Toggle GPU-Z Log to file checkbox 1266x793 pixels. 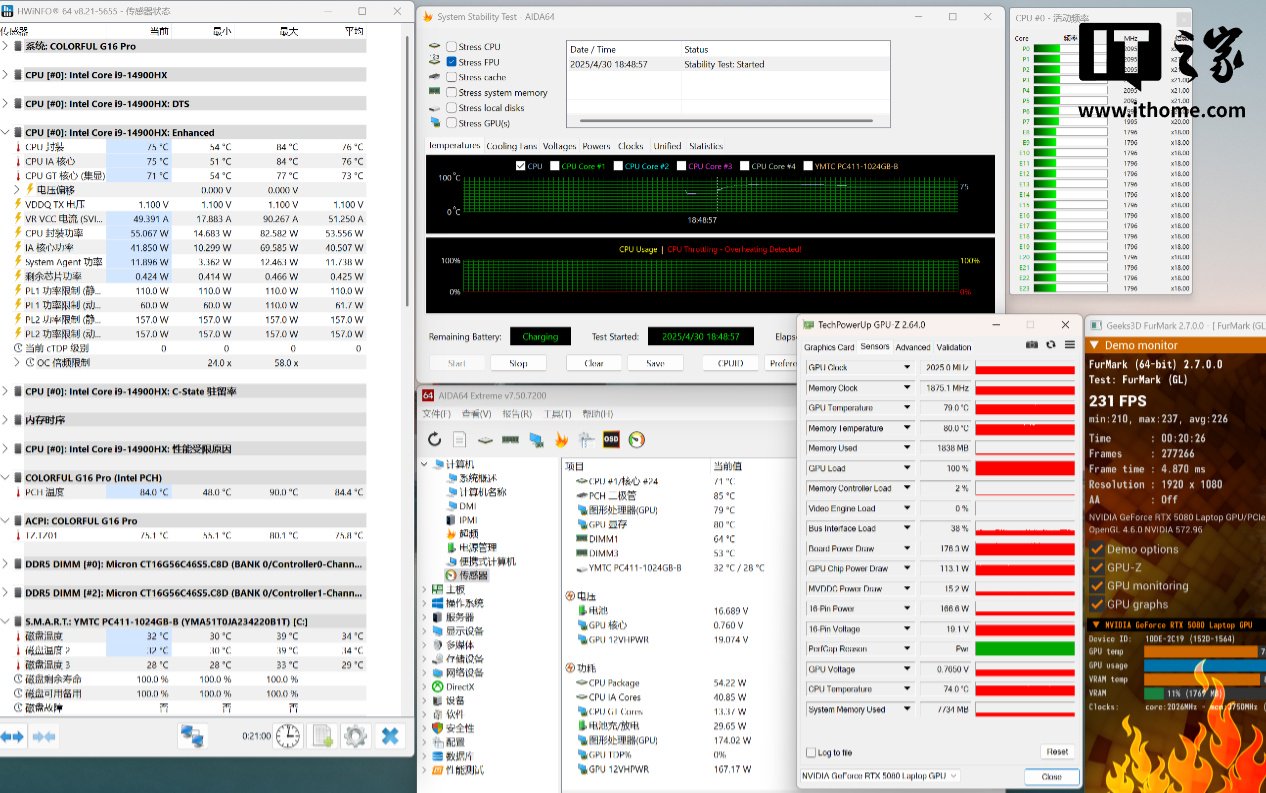811,752
